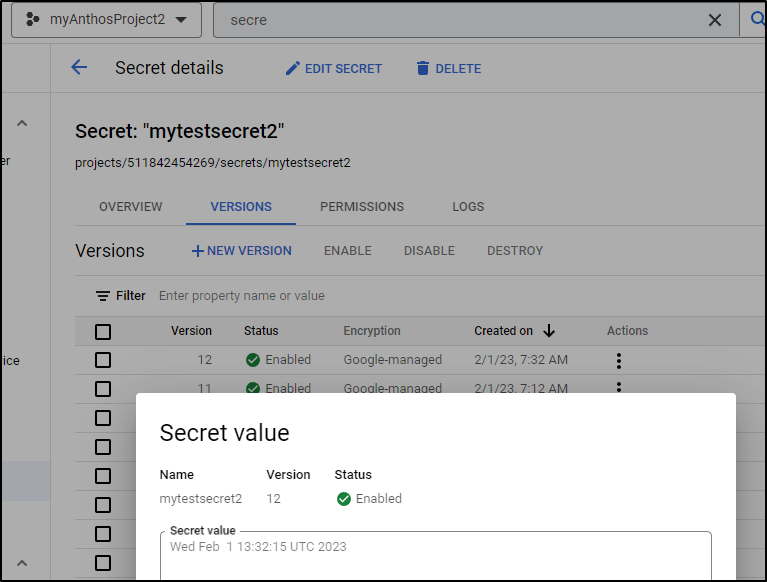Image resolution: width=767 pixels, height=582 pixels.
Task: Clear the search box with X
Action: coord(715,20)
